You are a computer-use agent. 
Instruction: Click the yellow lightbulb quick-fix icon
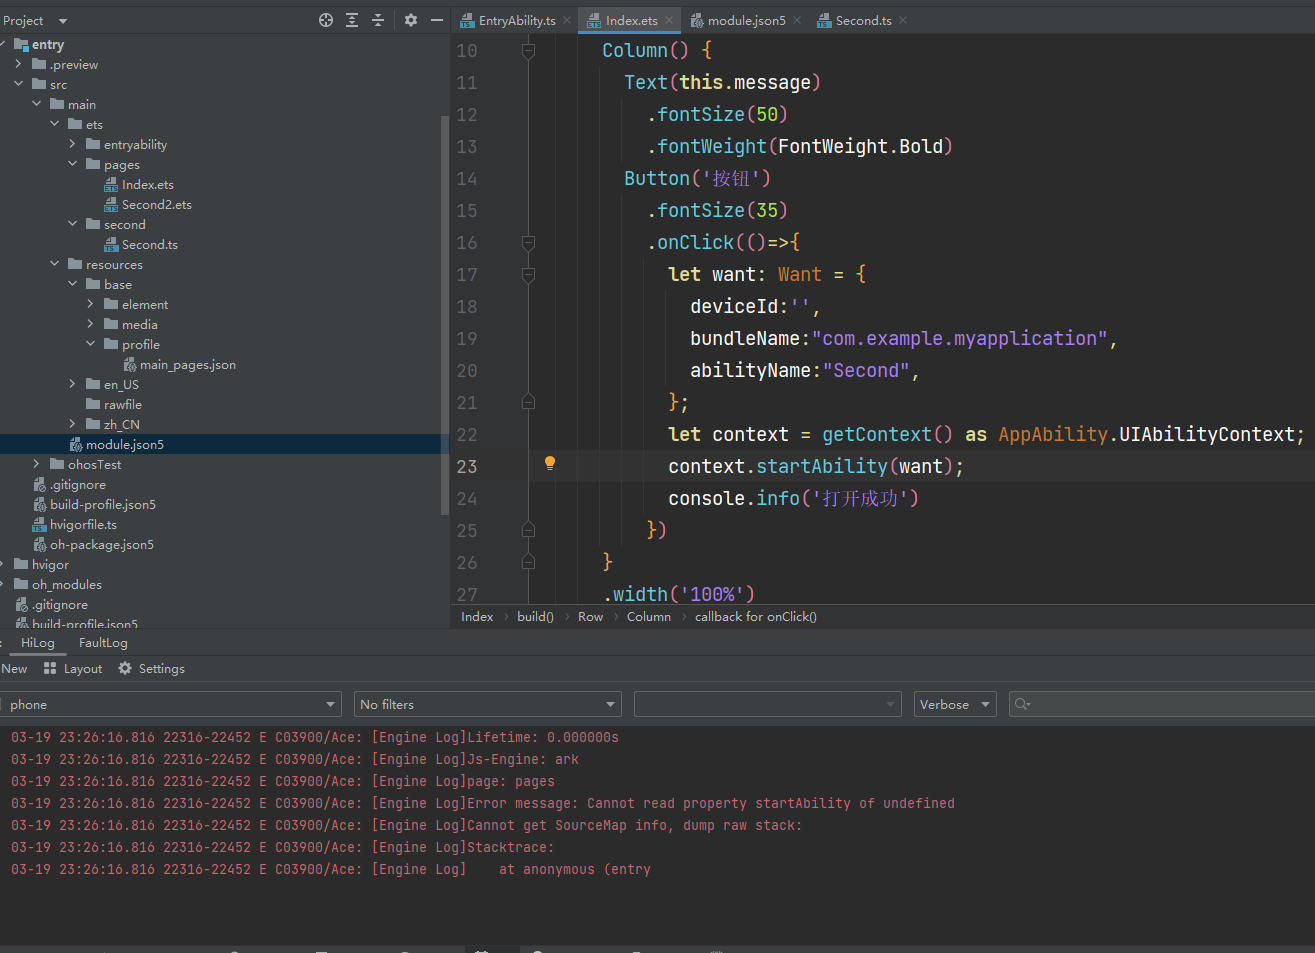[x=549, y=463]
